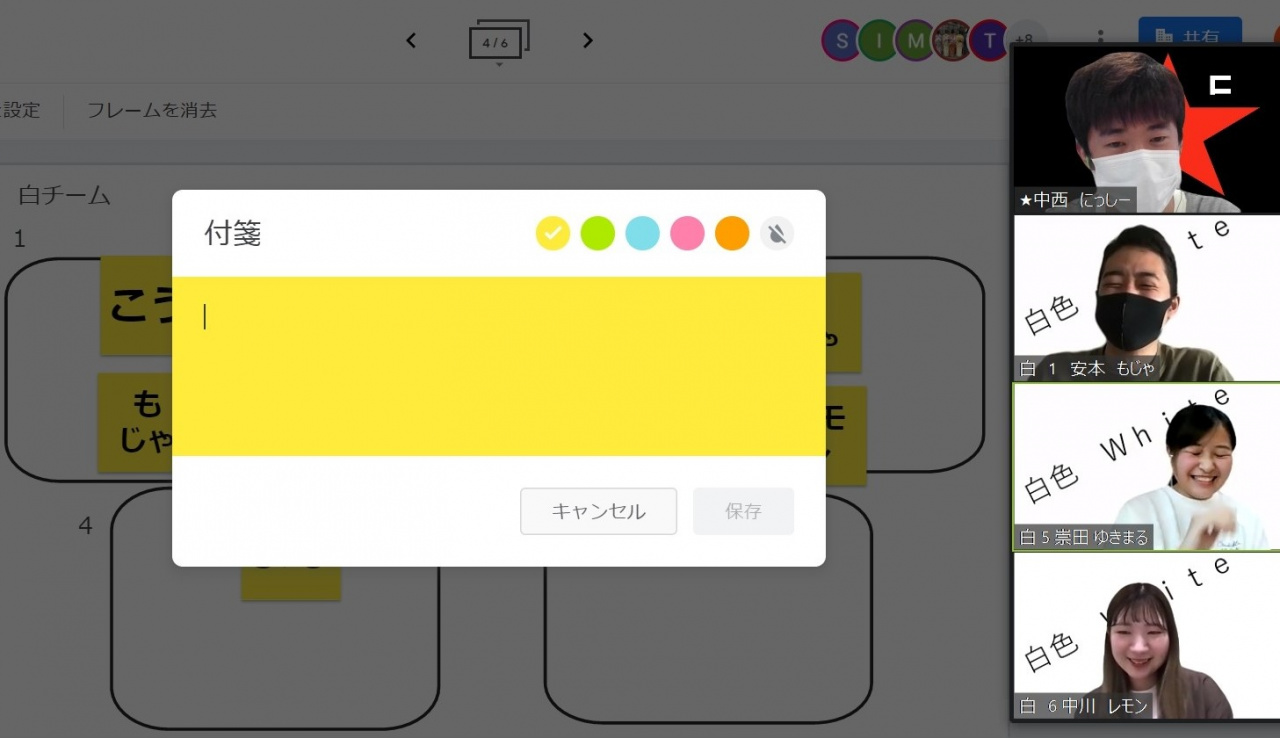Select the green sticky note color
Viewport: 1280px width, 738px height.
click(x=598, y=233)
